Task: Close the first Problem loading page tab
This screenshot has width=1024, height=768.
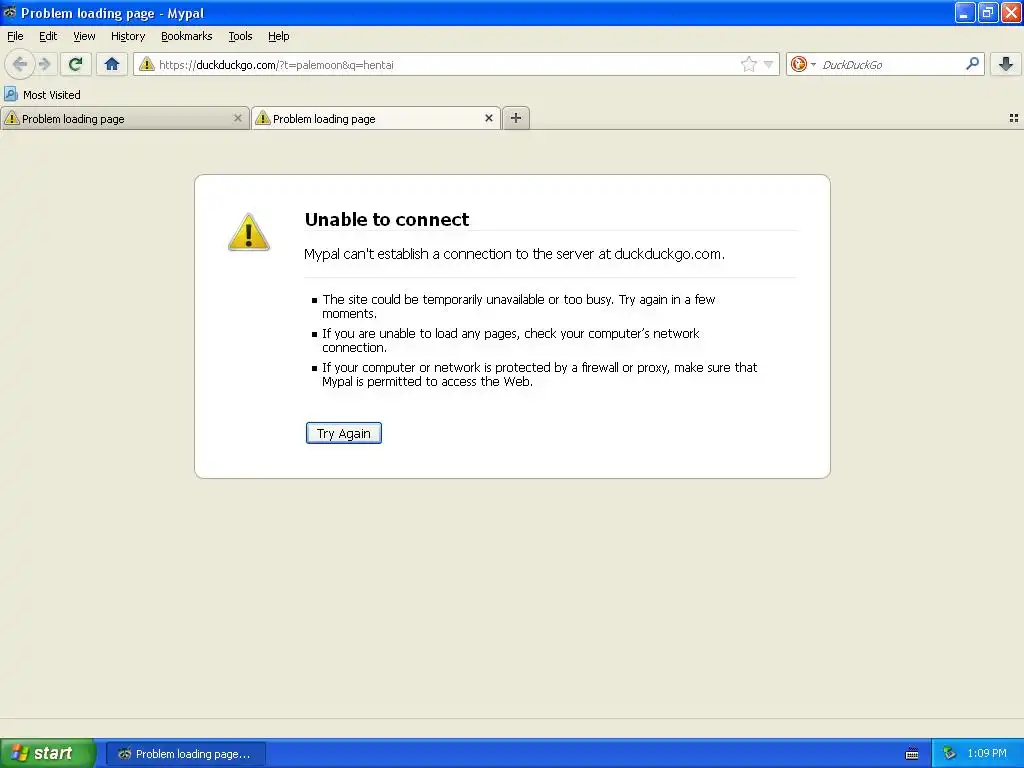Action: (x=238, y=118)
